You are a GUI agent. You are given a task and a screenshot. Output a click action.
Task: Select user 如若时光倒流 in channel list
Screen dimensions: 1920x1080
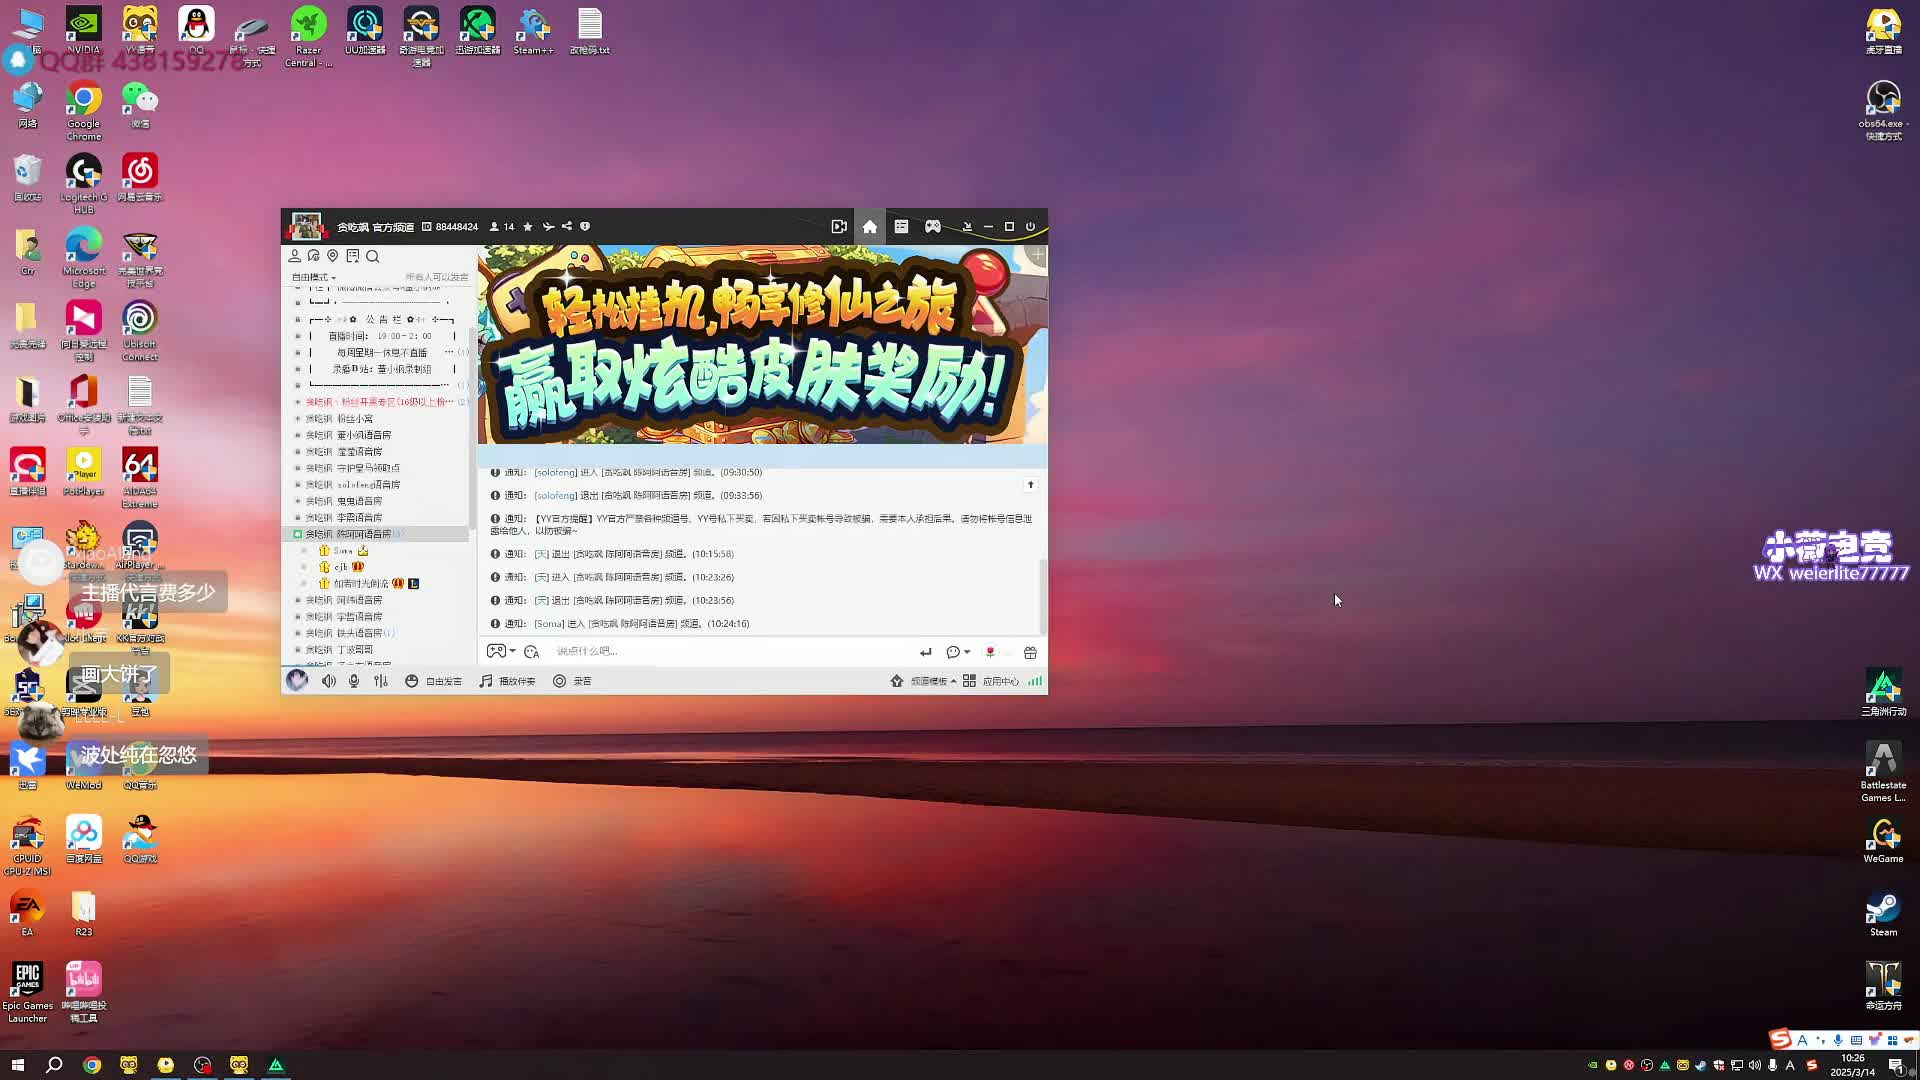(368, 583)
